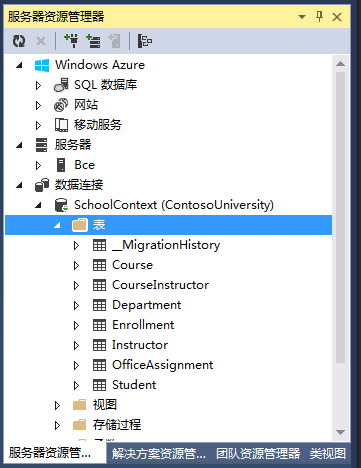Select the Enrollment table name

point(143,325)
